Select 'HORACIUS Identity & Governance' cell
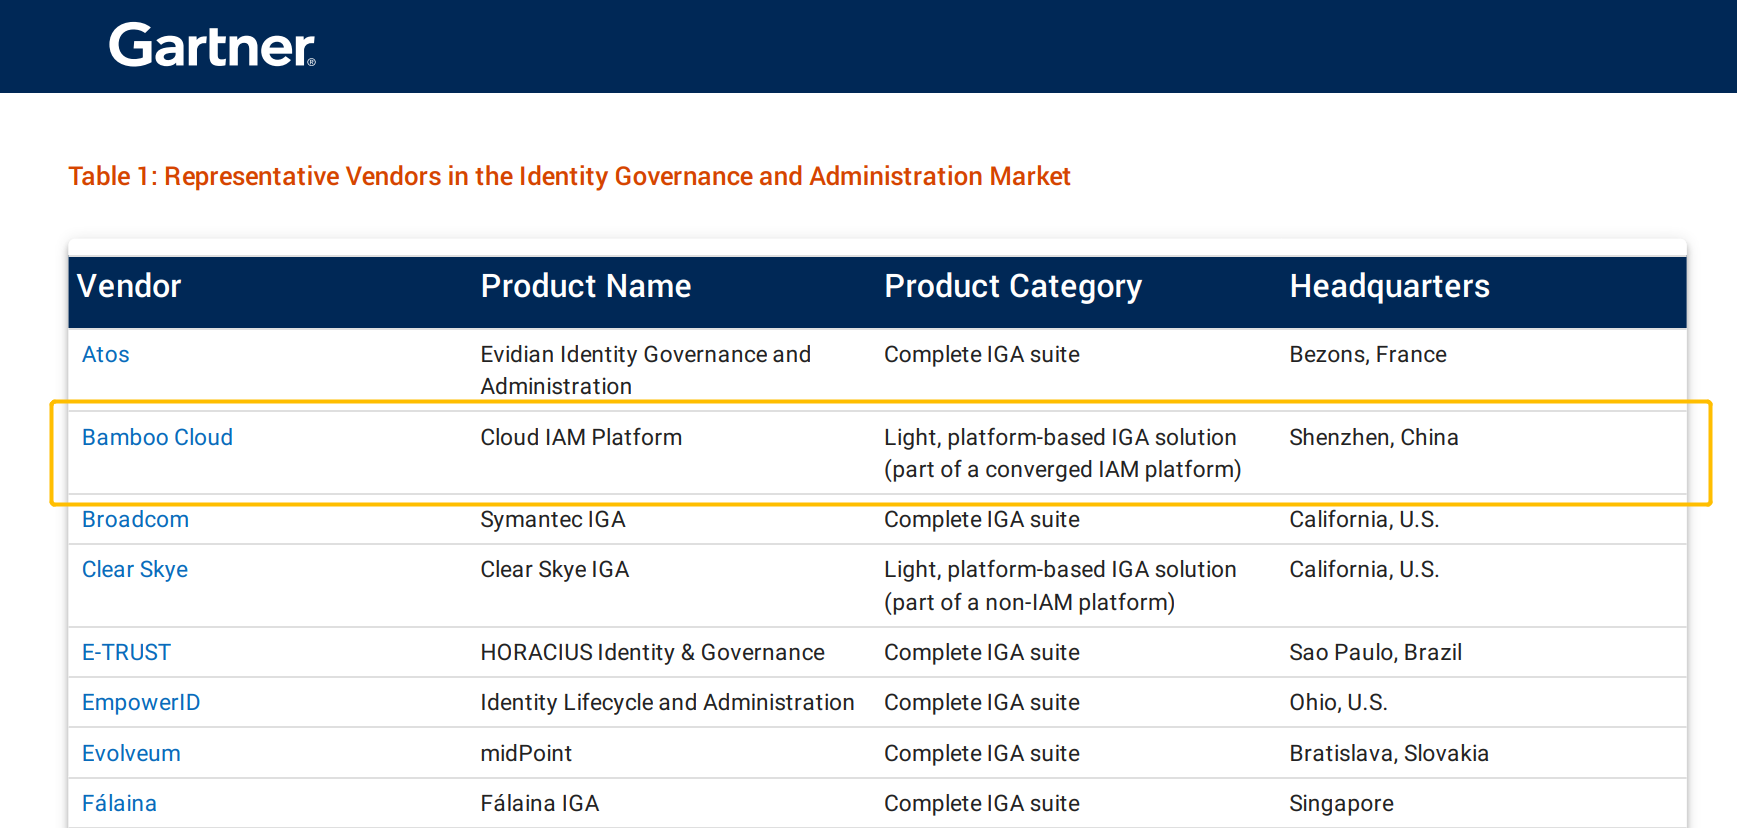 click(653, 653)
